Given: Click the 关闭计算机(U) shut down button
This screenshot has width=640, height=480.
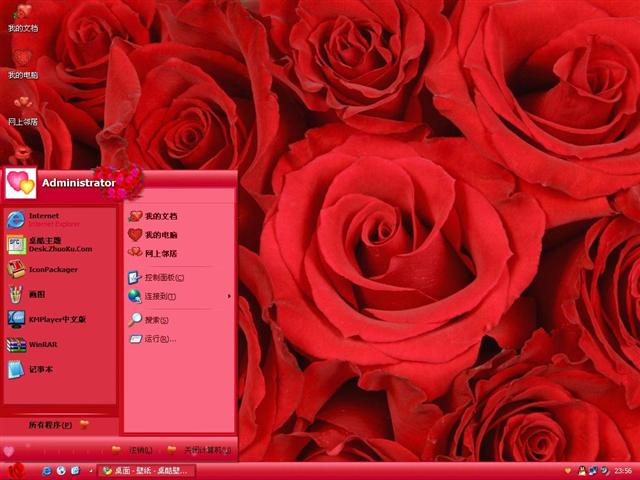Looking at the screenshot, I should point(199,450).
